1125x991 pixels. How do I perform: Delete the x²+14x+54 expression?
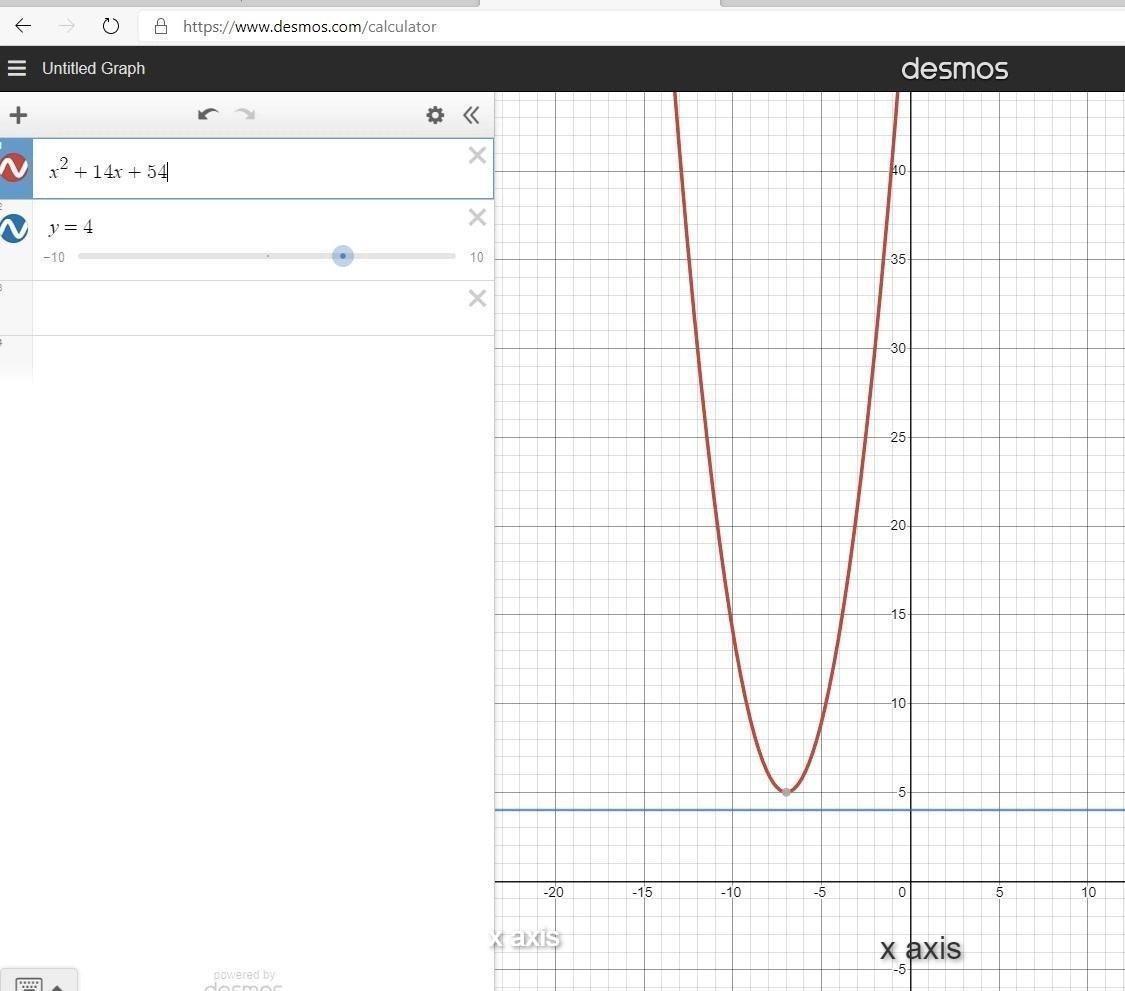[477, 155]
